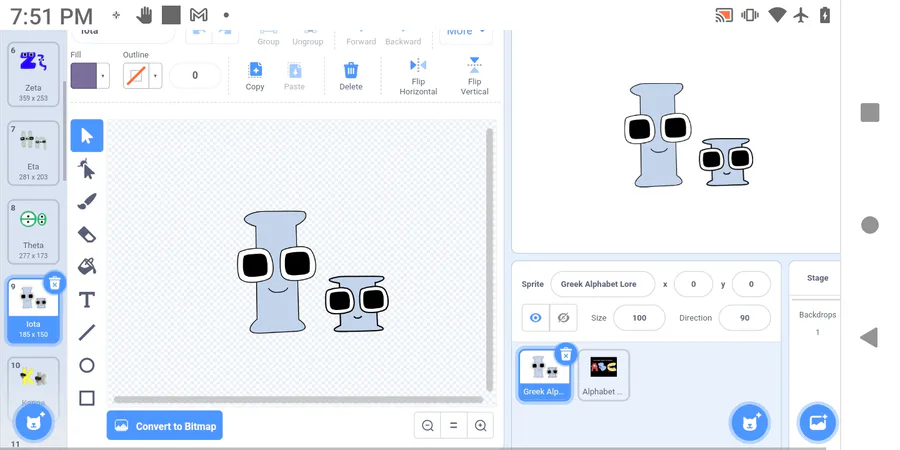
Task: Open the Outline color dropdown arrow
Action: tap(155, 76)
